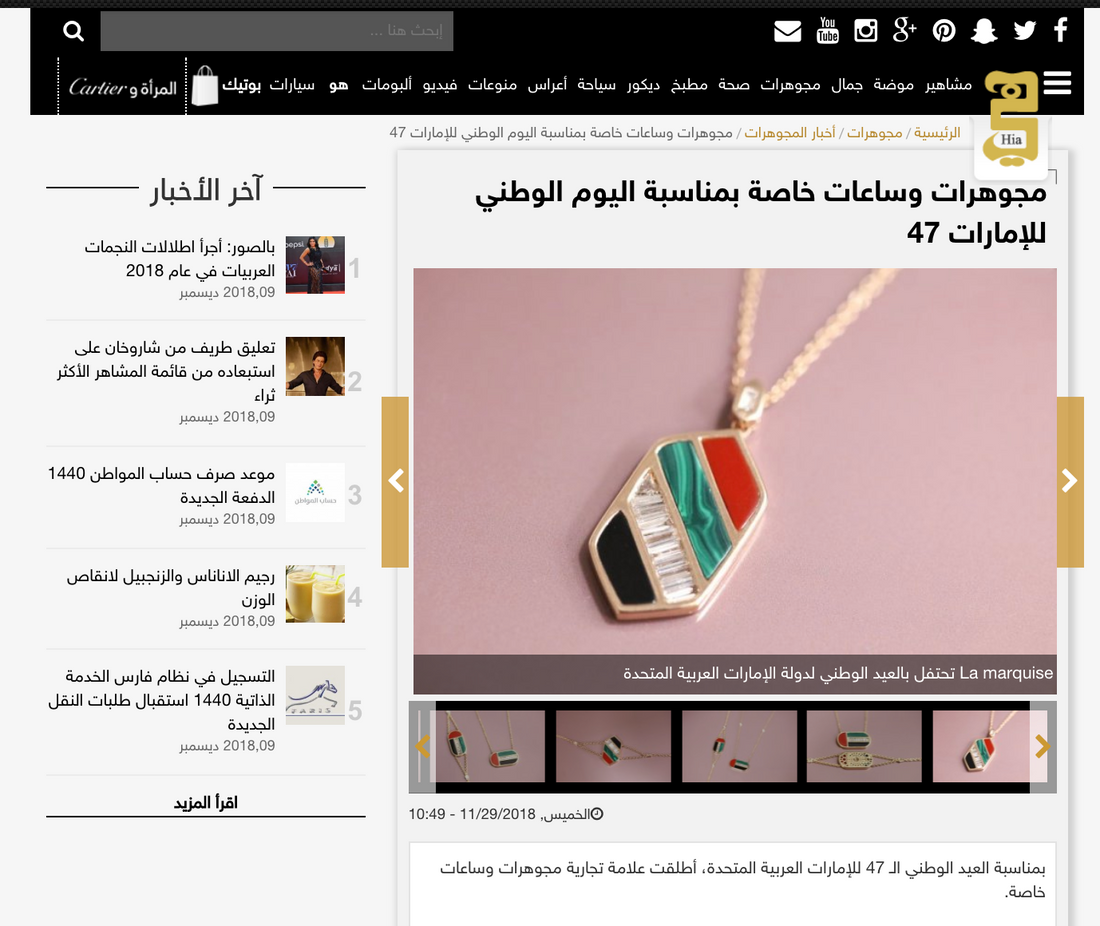
Task: Expand the hamburger main menu
Action: pos(1057,83)
